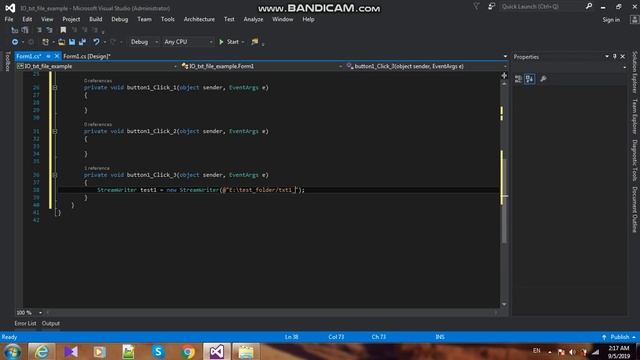Click the Quick Launch magnifier icon
The image size is (640, 360).
(589, 6)
